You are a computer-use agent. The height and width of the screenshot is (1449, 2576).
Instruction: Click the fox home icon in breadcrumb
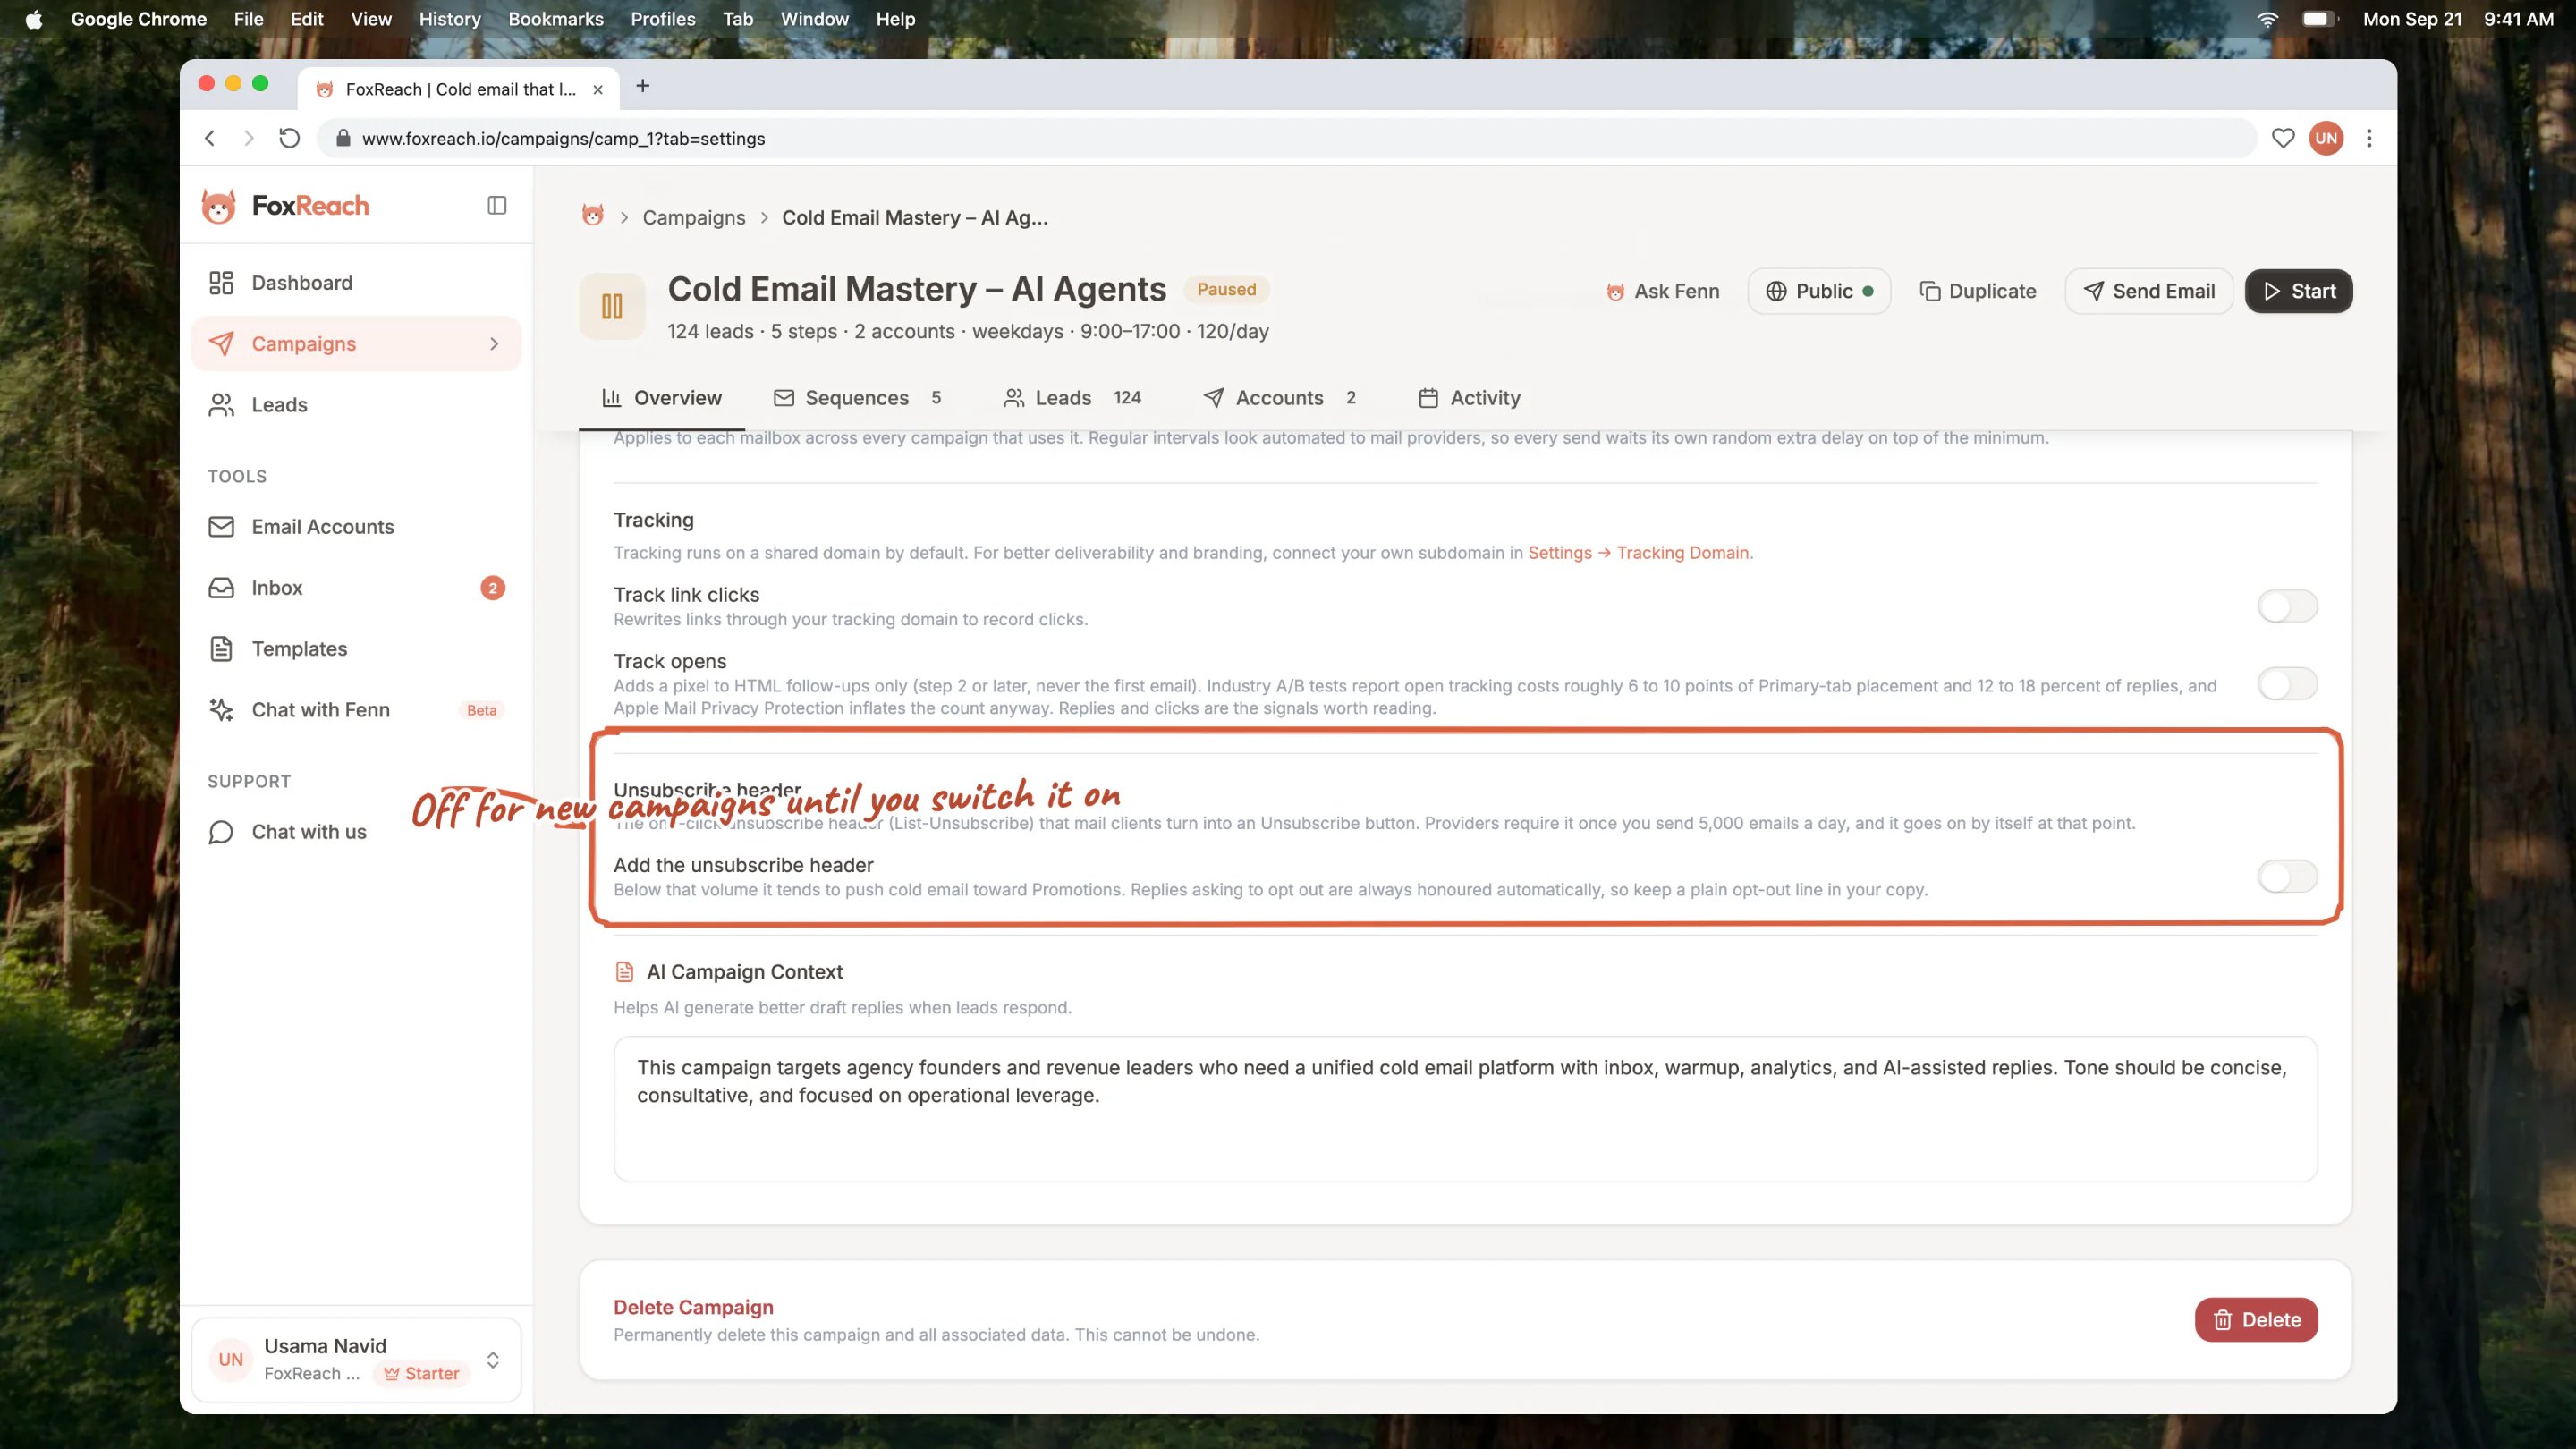coord(593,216)
